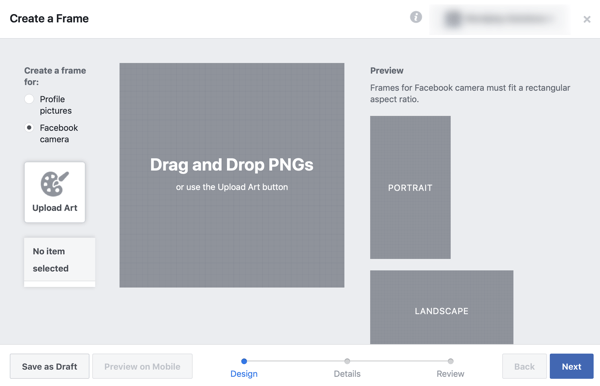This screenshot has height=386, width=600.
Task: Go to the Details step
Action: click(347, 374)
